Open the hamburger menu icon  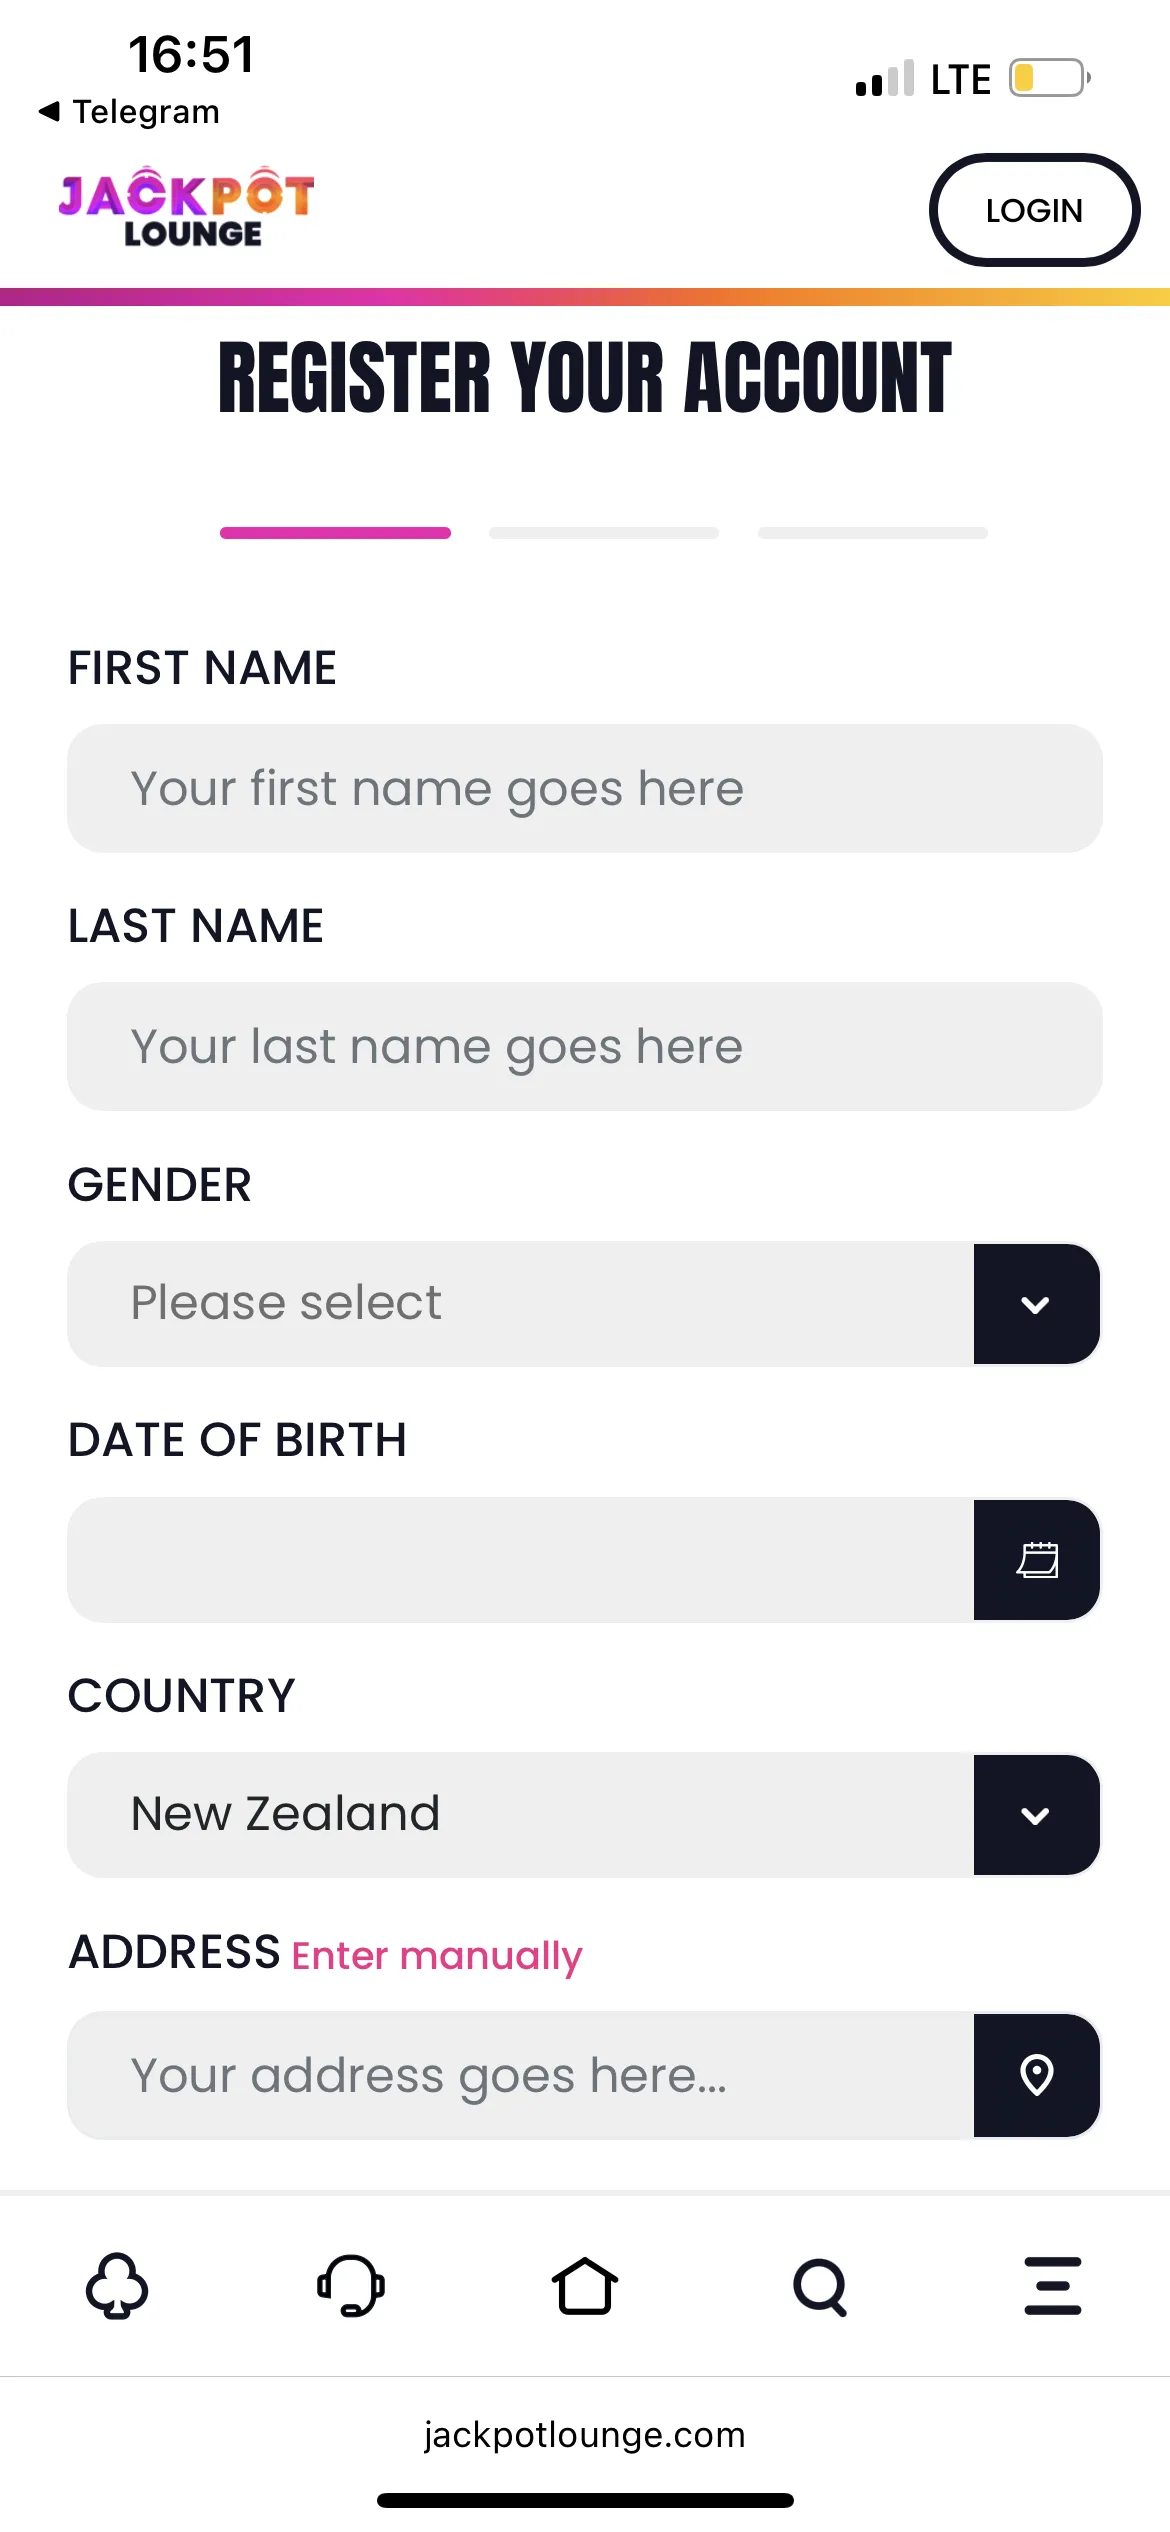[x=1053, y=2286]
